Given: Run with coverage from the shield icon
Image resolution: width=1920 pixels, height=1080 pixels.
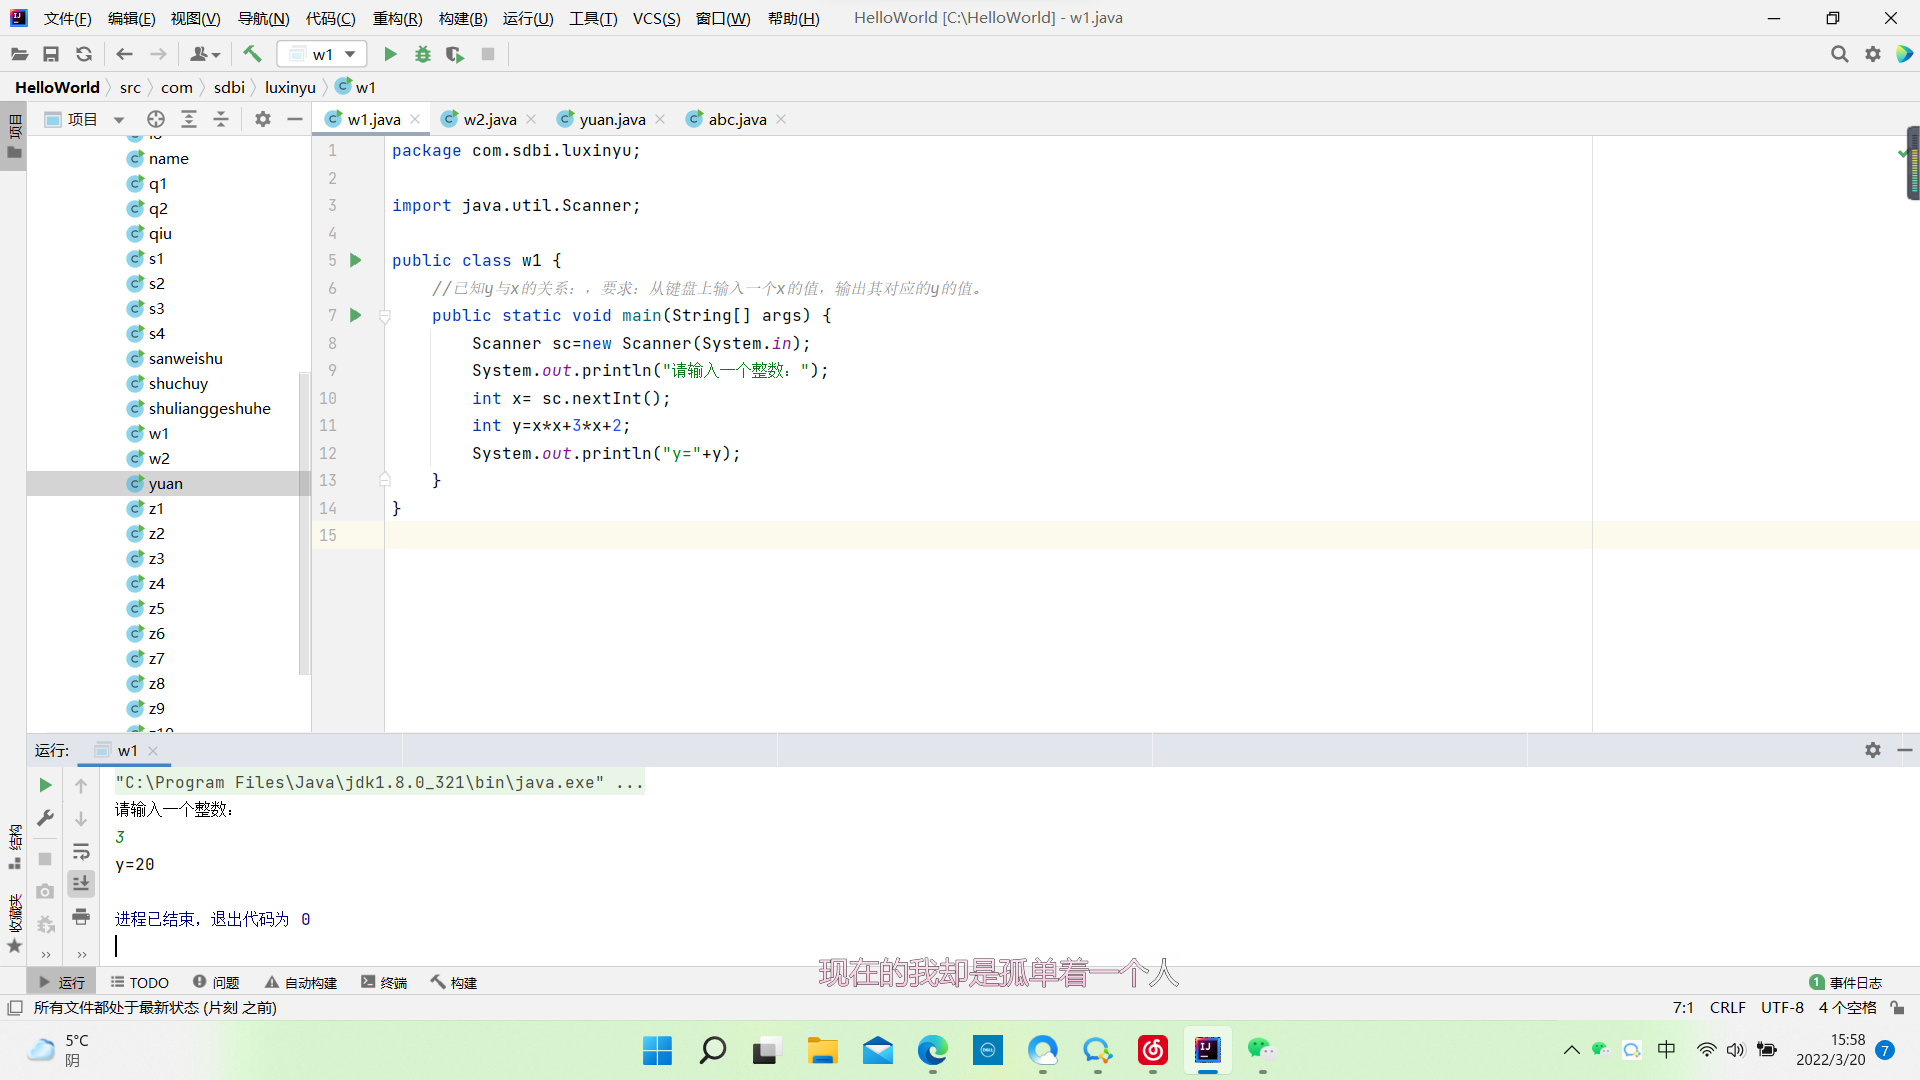Looking at the screenshot, I should click(x=455, y=54).
